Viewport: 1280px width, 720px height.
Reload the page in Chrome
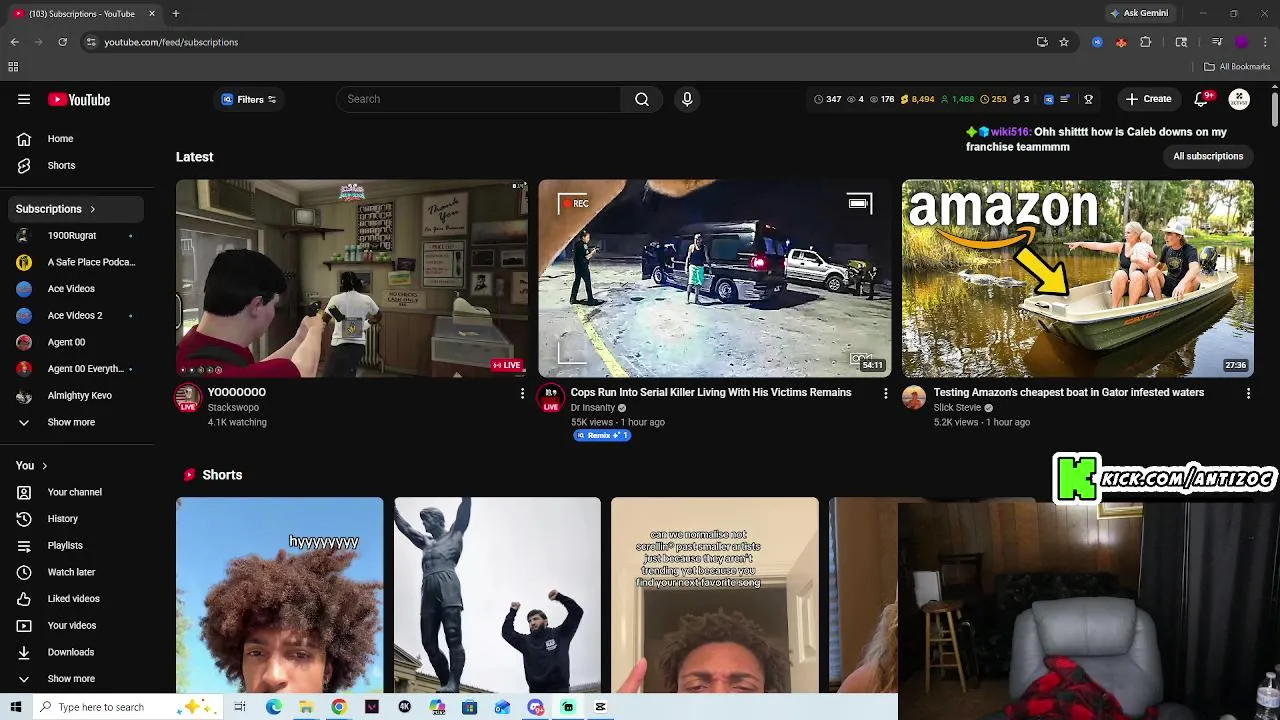click(x=62, y=42)
